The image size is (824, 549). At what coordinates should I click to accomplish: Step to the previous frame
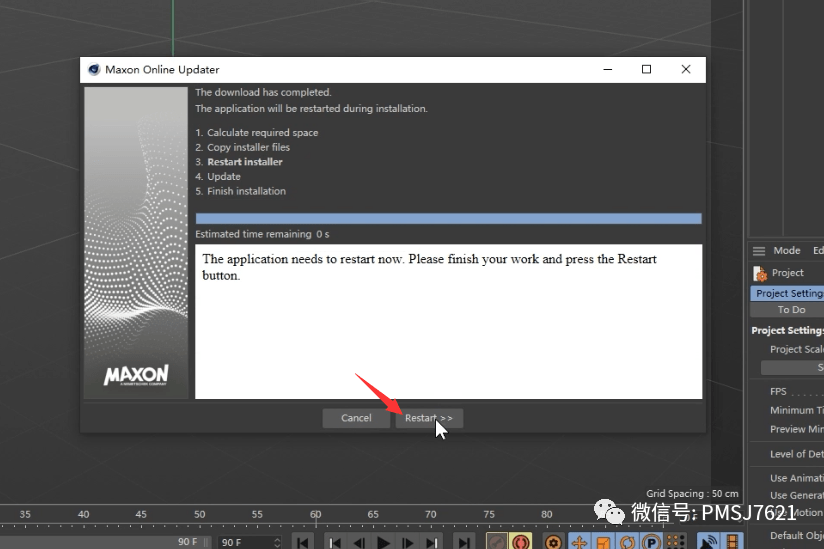point(358,542)
